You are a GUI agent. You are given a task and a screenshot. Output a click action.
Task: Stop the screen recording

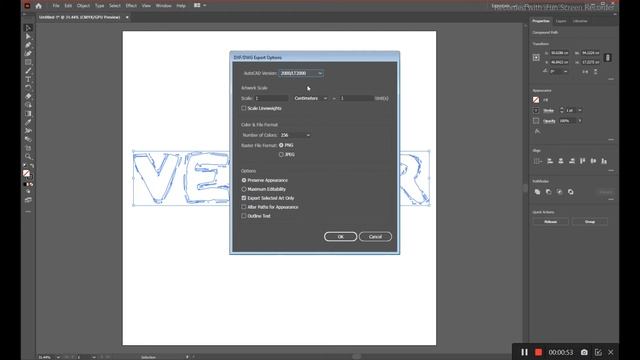pyautogui.click(x=538, y=352)
